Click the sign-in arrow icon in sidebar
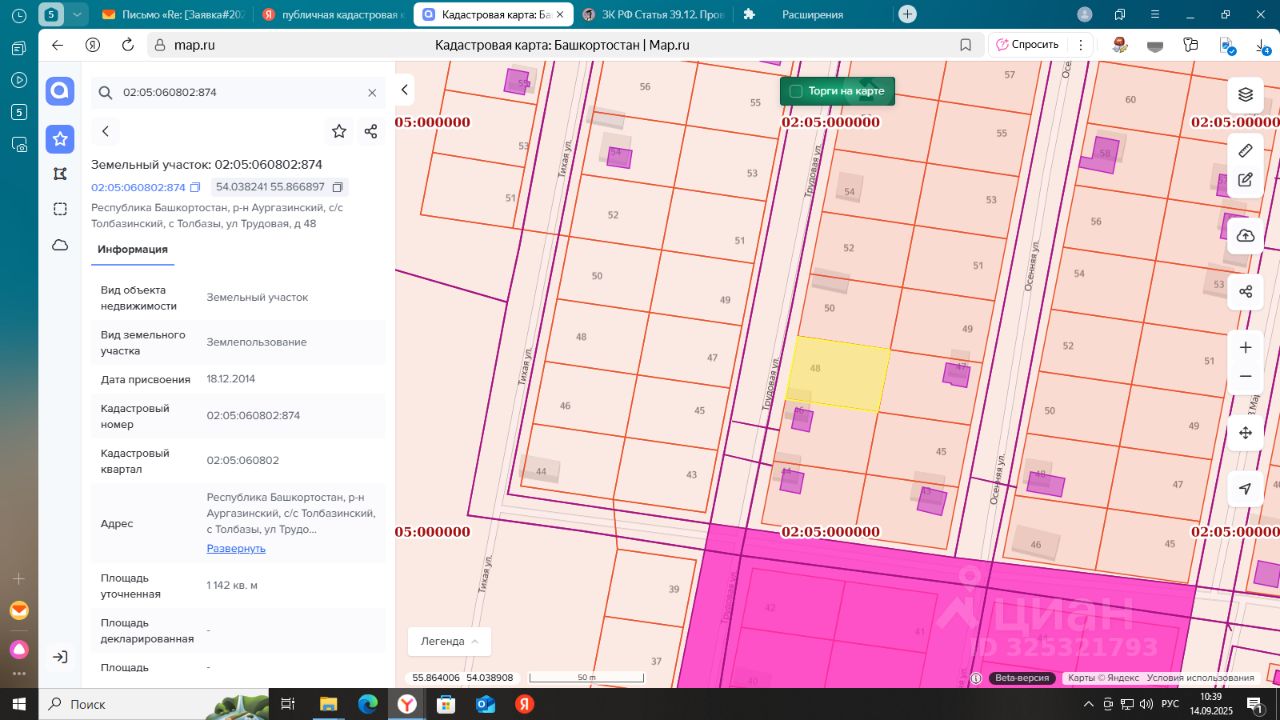Screen dimensions: 1280x720 (60, 657)
